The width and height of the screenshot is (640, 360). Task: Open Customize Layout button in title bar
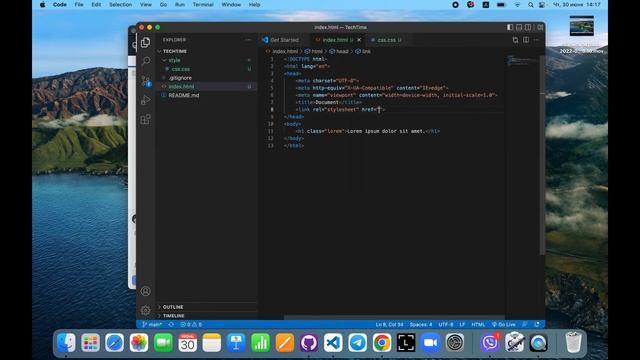540,27
